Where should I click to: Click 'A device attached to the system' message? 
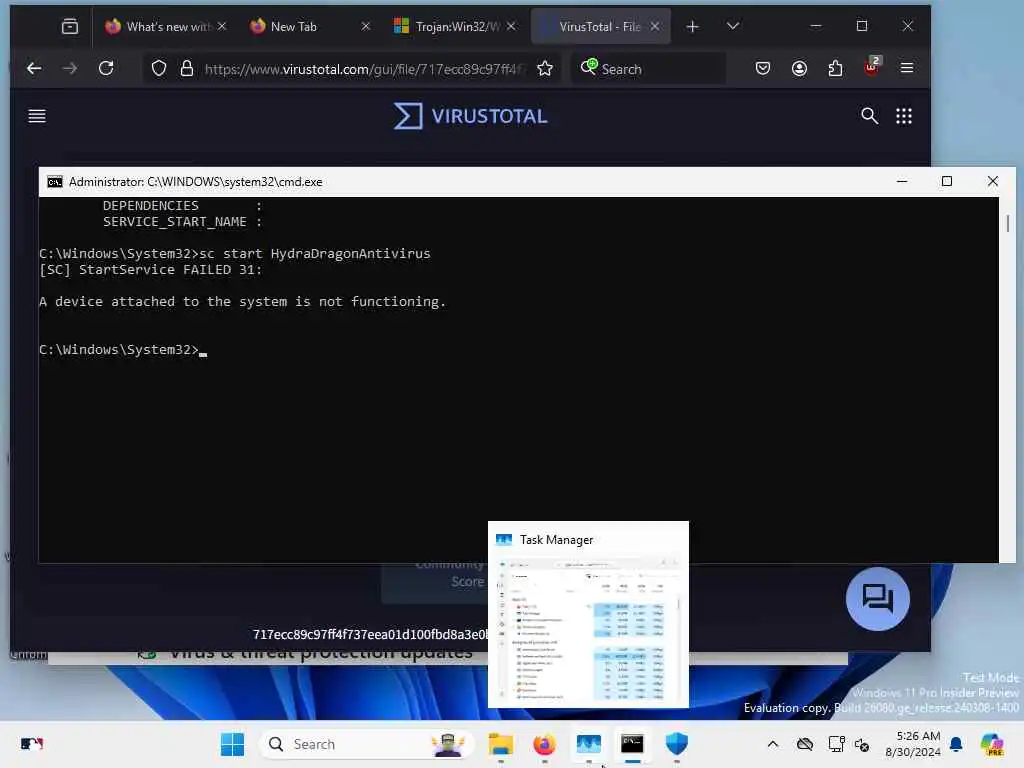point(242,302)
